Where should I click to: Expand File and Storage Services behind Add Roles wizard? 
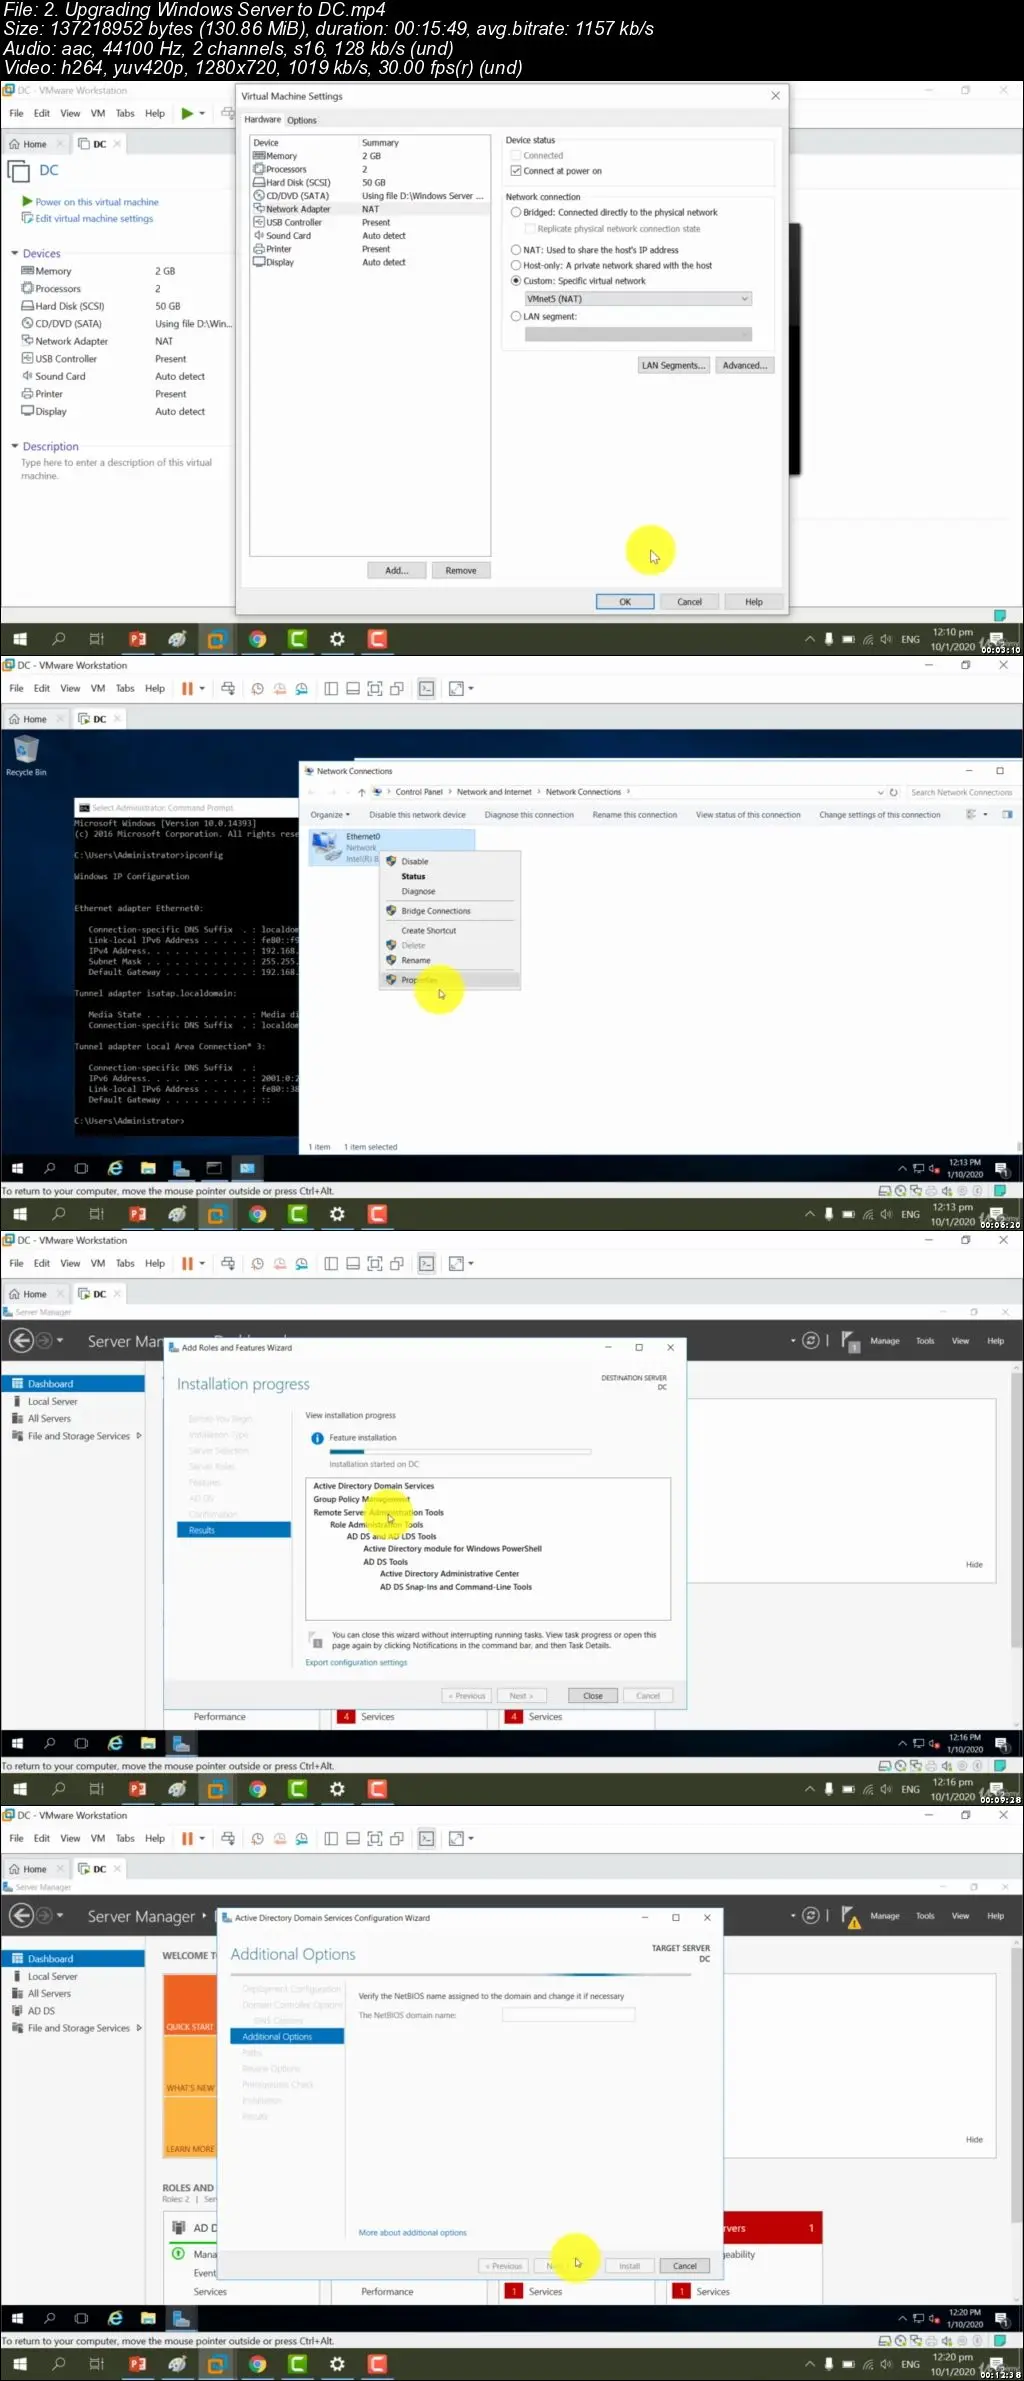tap(138, 1436)
